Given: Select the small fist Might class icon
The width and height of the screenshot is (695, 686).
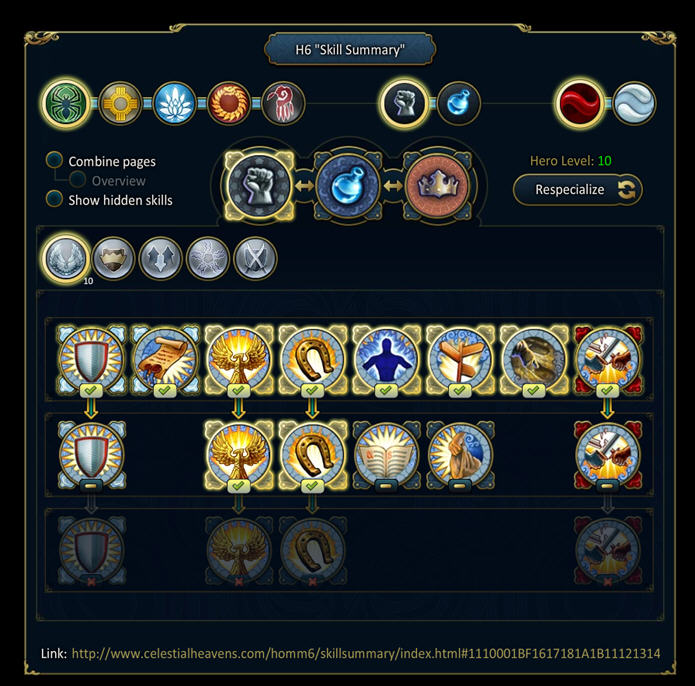Looking at the screenshot, I should pos(404,103).
